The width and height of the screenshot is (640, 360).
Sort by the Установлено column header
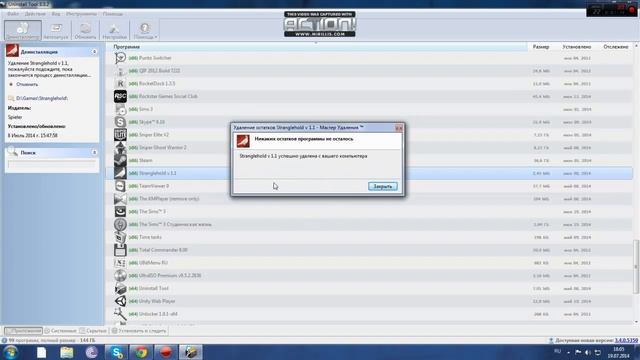point(576,47)
